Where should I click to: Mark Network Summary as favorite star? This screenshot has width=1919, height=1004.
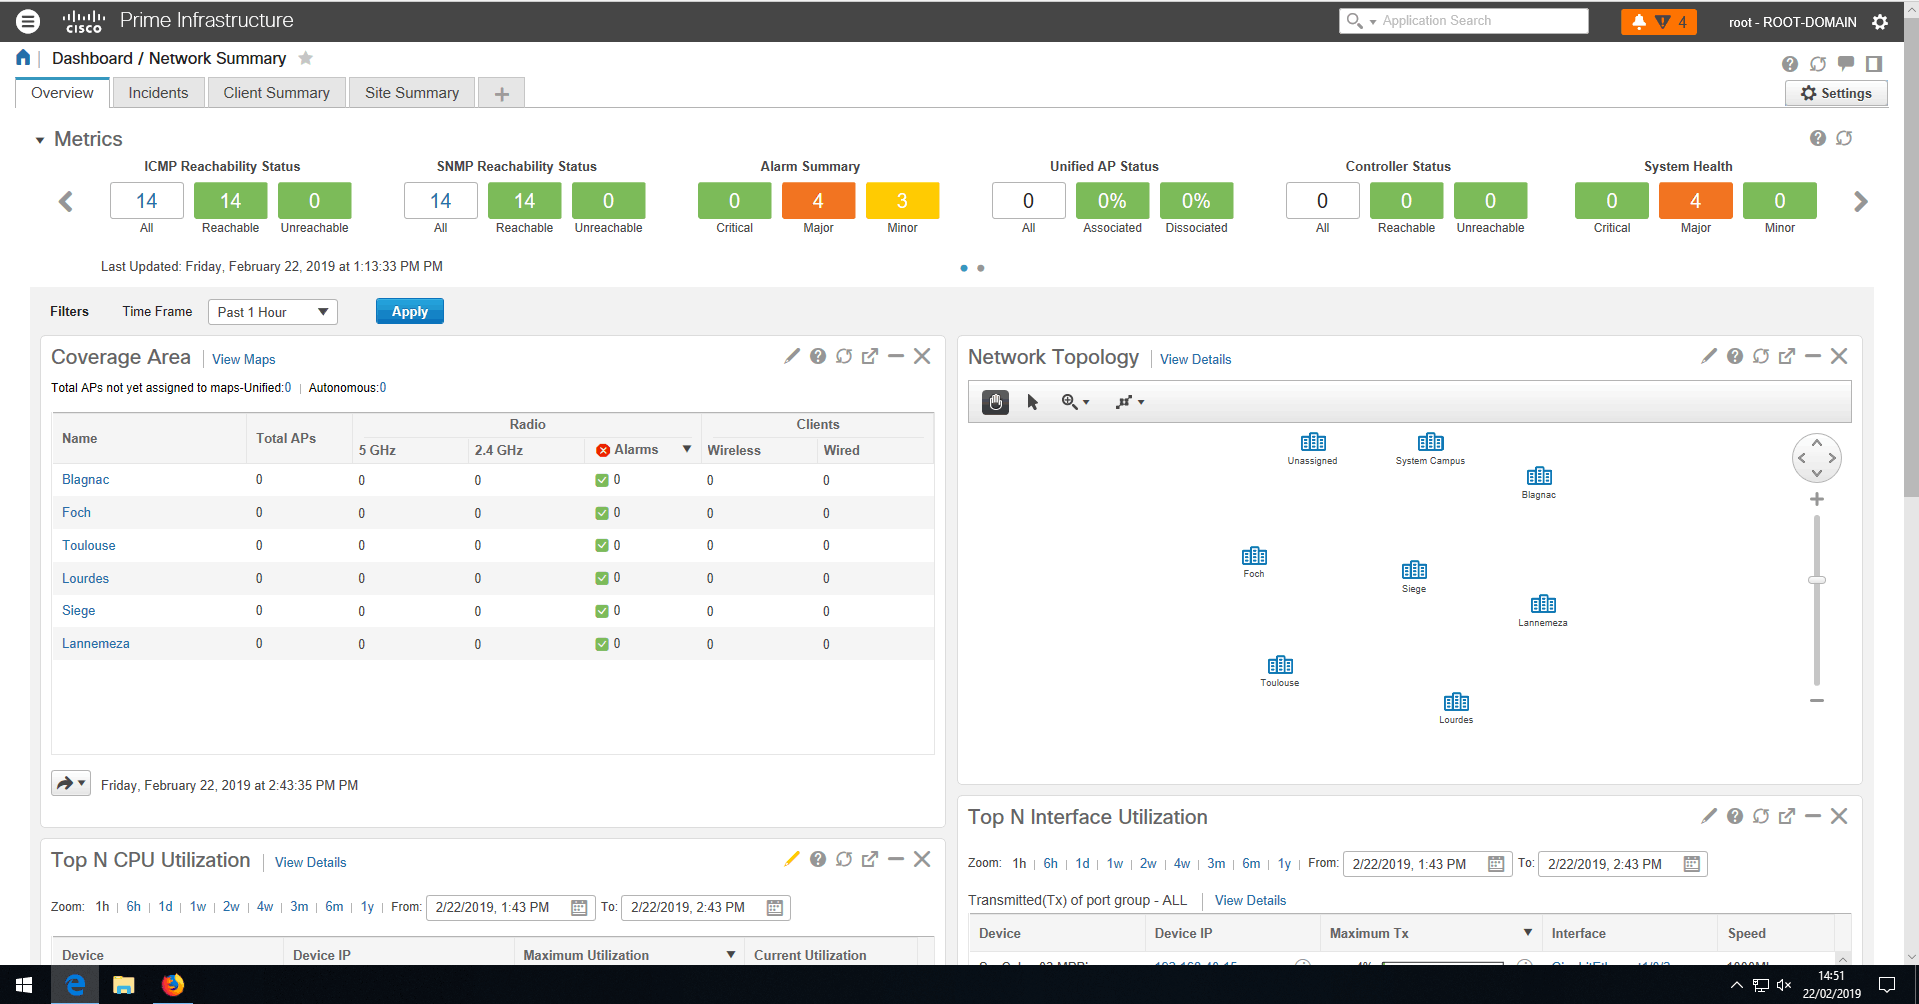[x=306, y=58]
